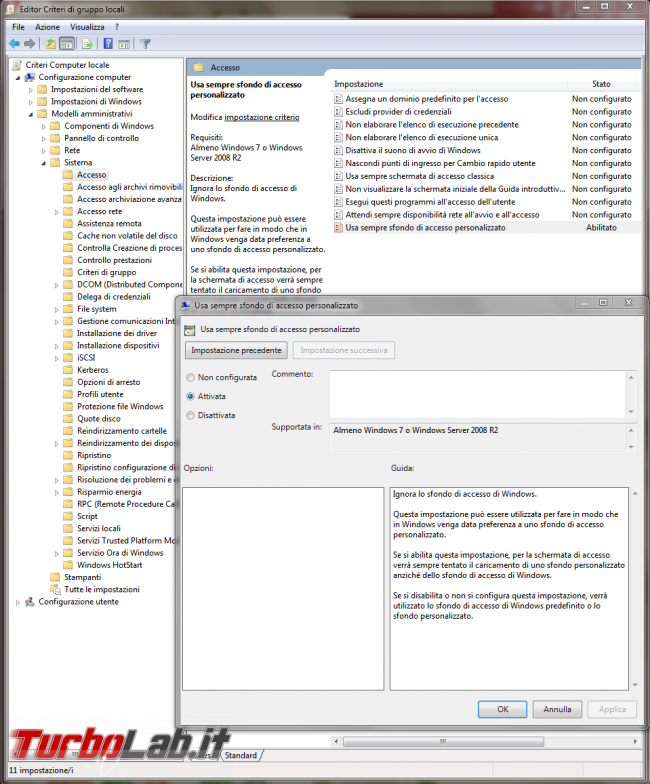Click policy icon for Disattiva il suono di avvio
Screen dimensions: 650x784
[338, 150]
